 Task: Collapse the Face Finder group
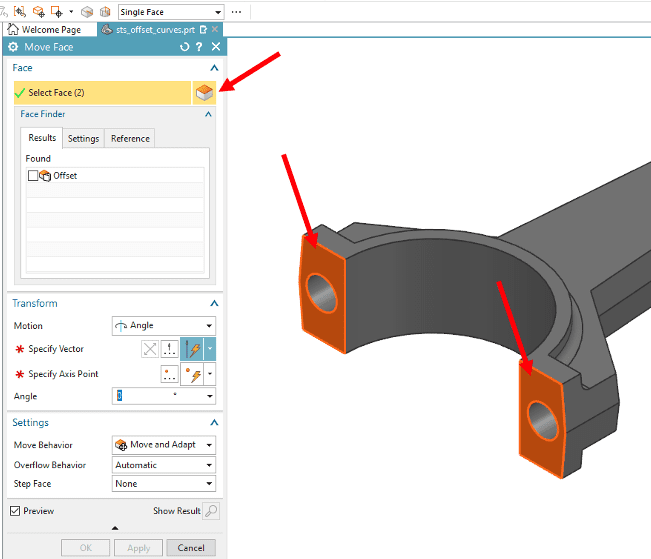pos(208,114)
